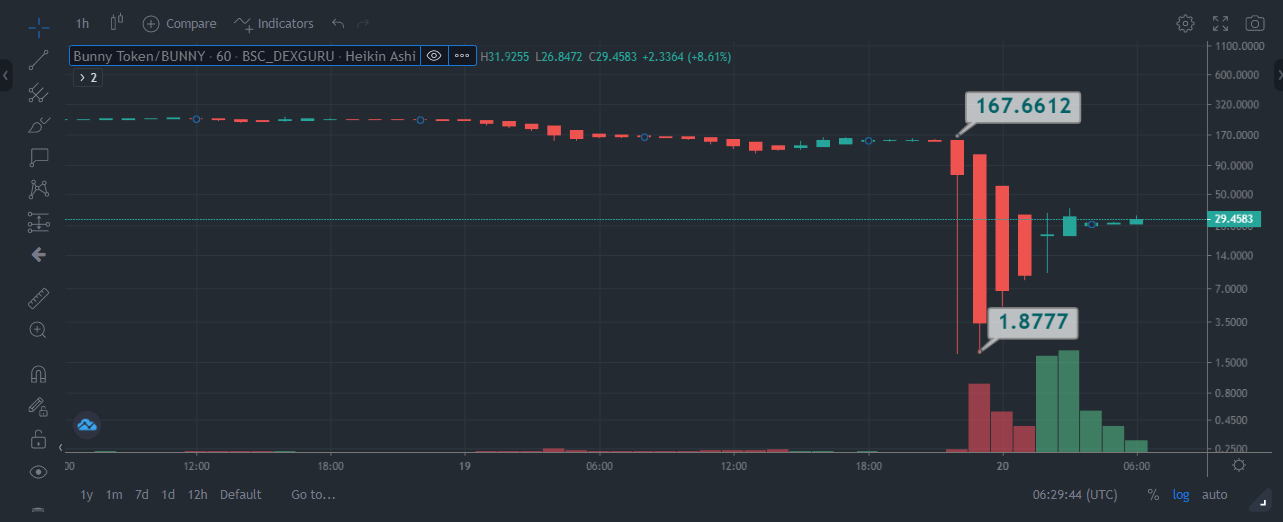Expand the right side panel arrow
1283x522 pixels.
click(x=1277, y=75)
